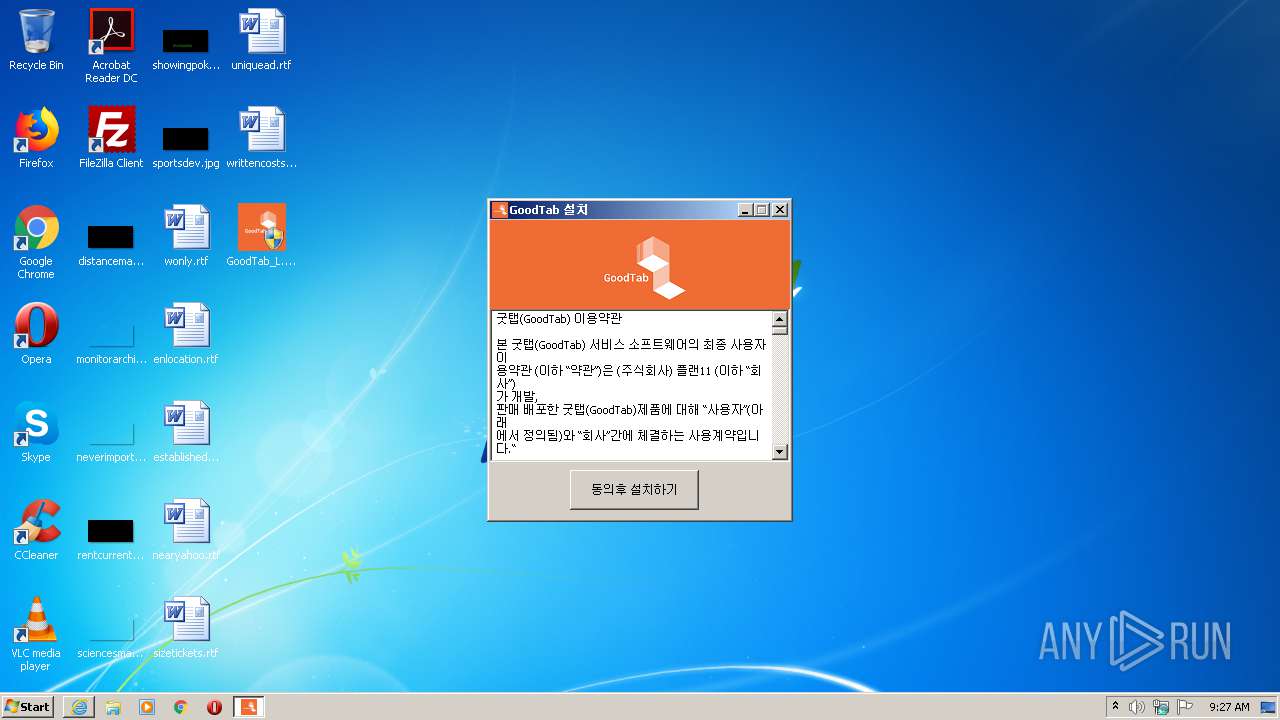Select the monitorarchi desktop file

click(111, 345)
